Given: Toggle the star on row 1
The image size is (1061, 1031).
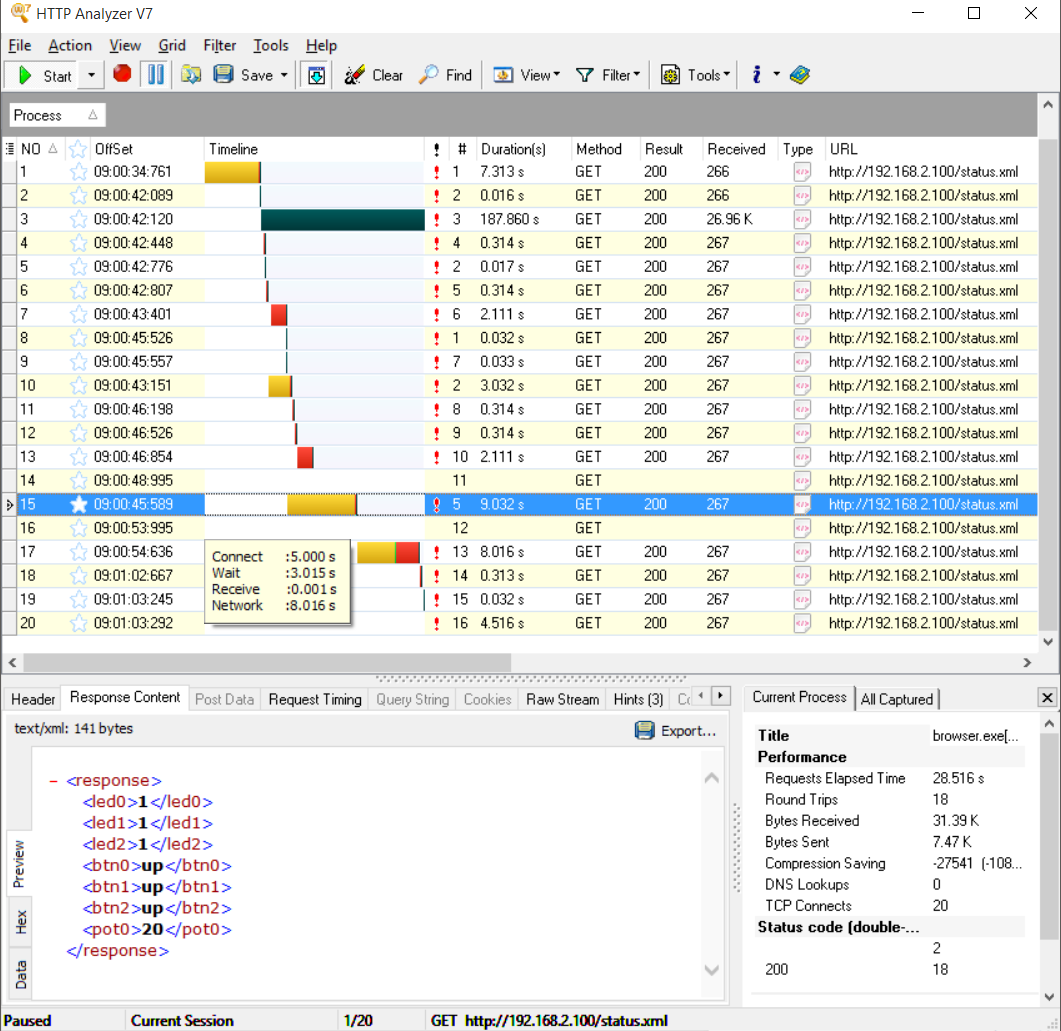Looking at the screenshot, I should [78, 172].
